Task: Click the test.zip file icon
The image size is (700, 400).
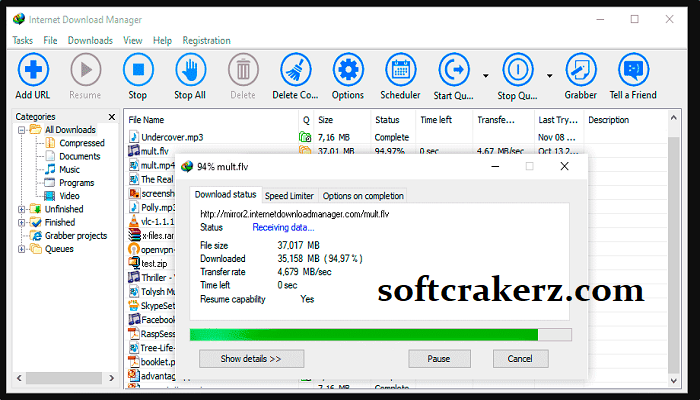Action: [133, 263]
